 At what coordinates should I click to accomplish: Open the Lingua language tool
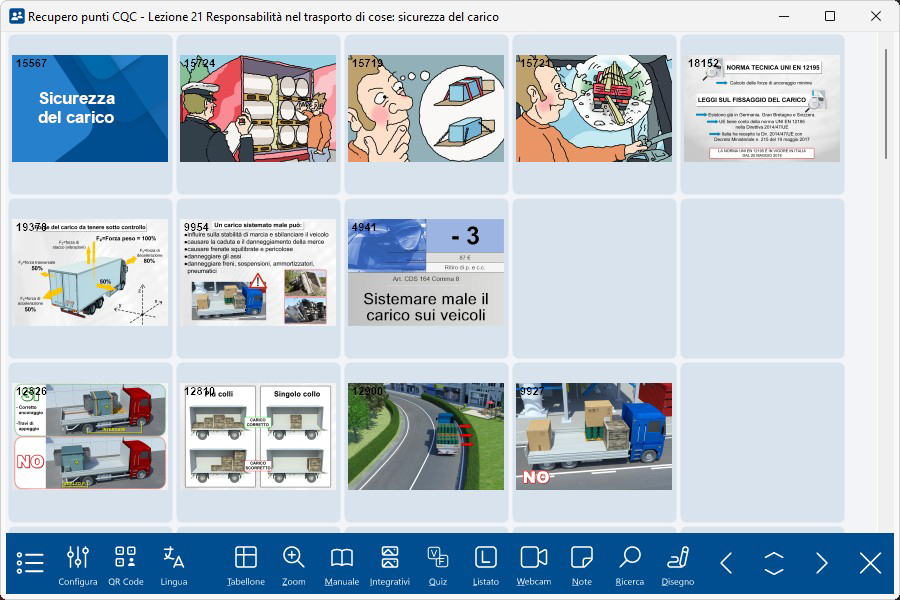pyautogui.click(x=173, y=566)
